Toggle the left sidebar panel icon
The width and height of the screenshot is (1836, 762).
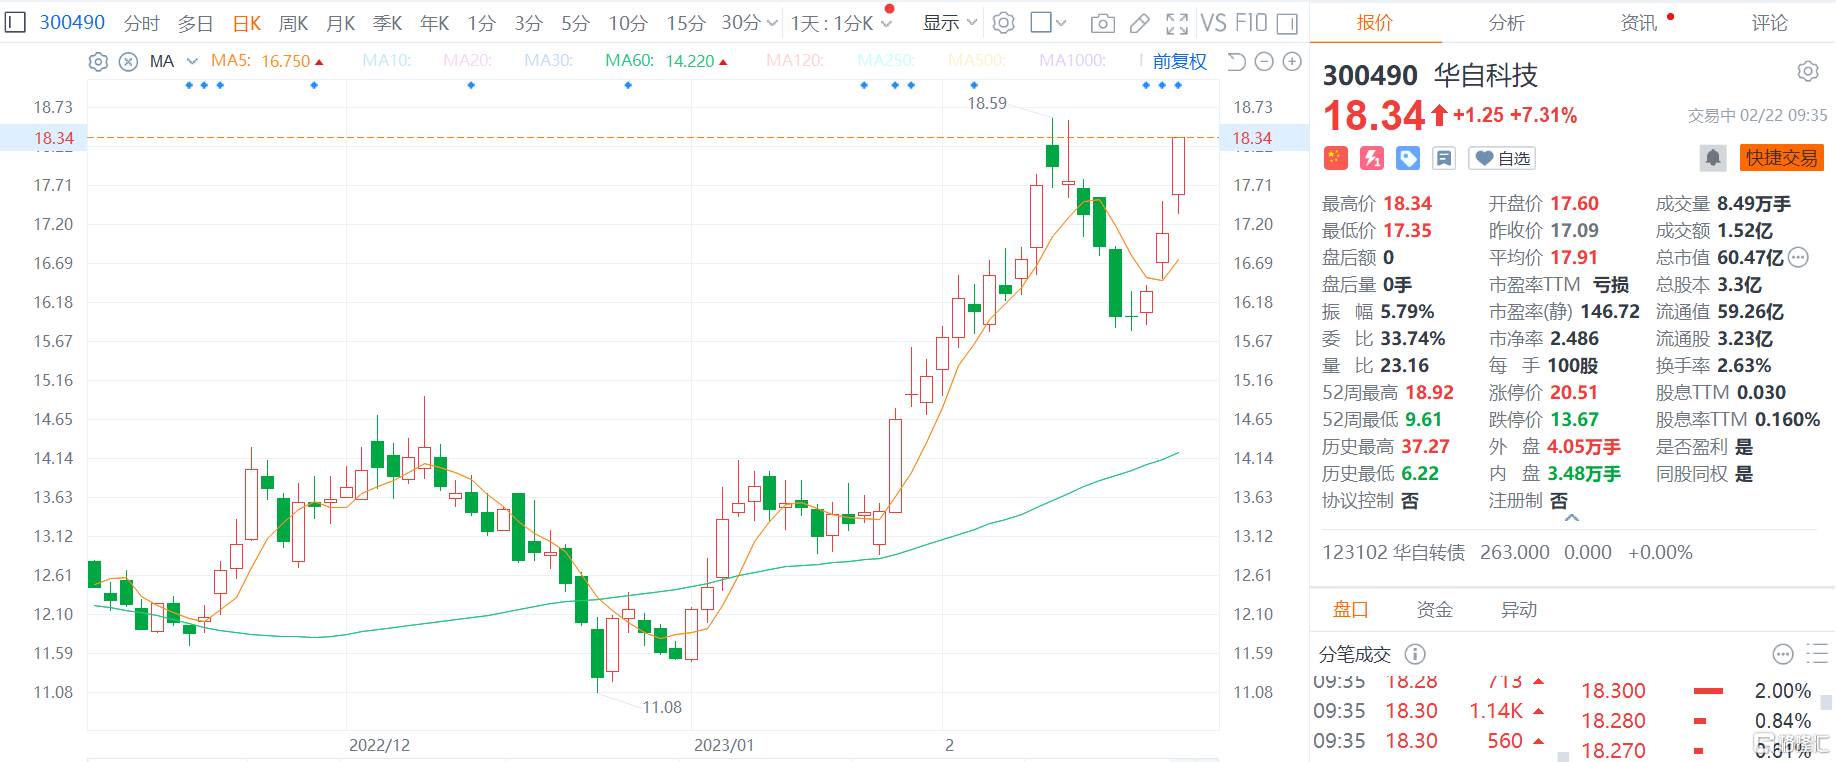click(15, 22)
